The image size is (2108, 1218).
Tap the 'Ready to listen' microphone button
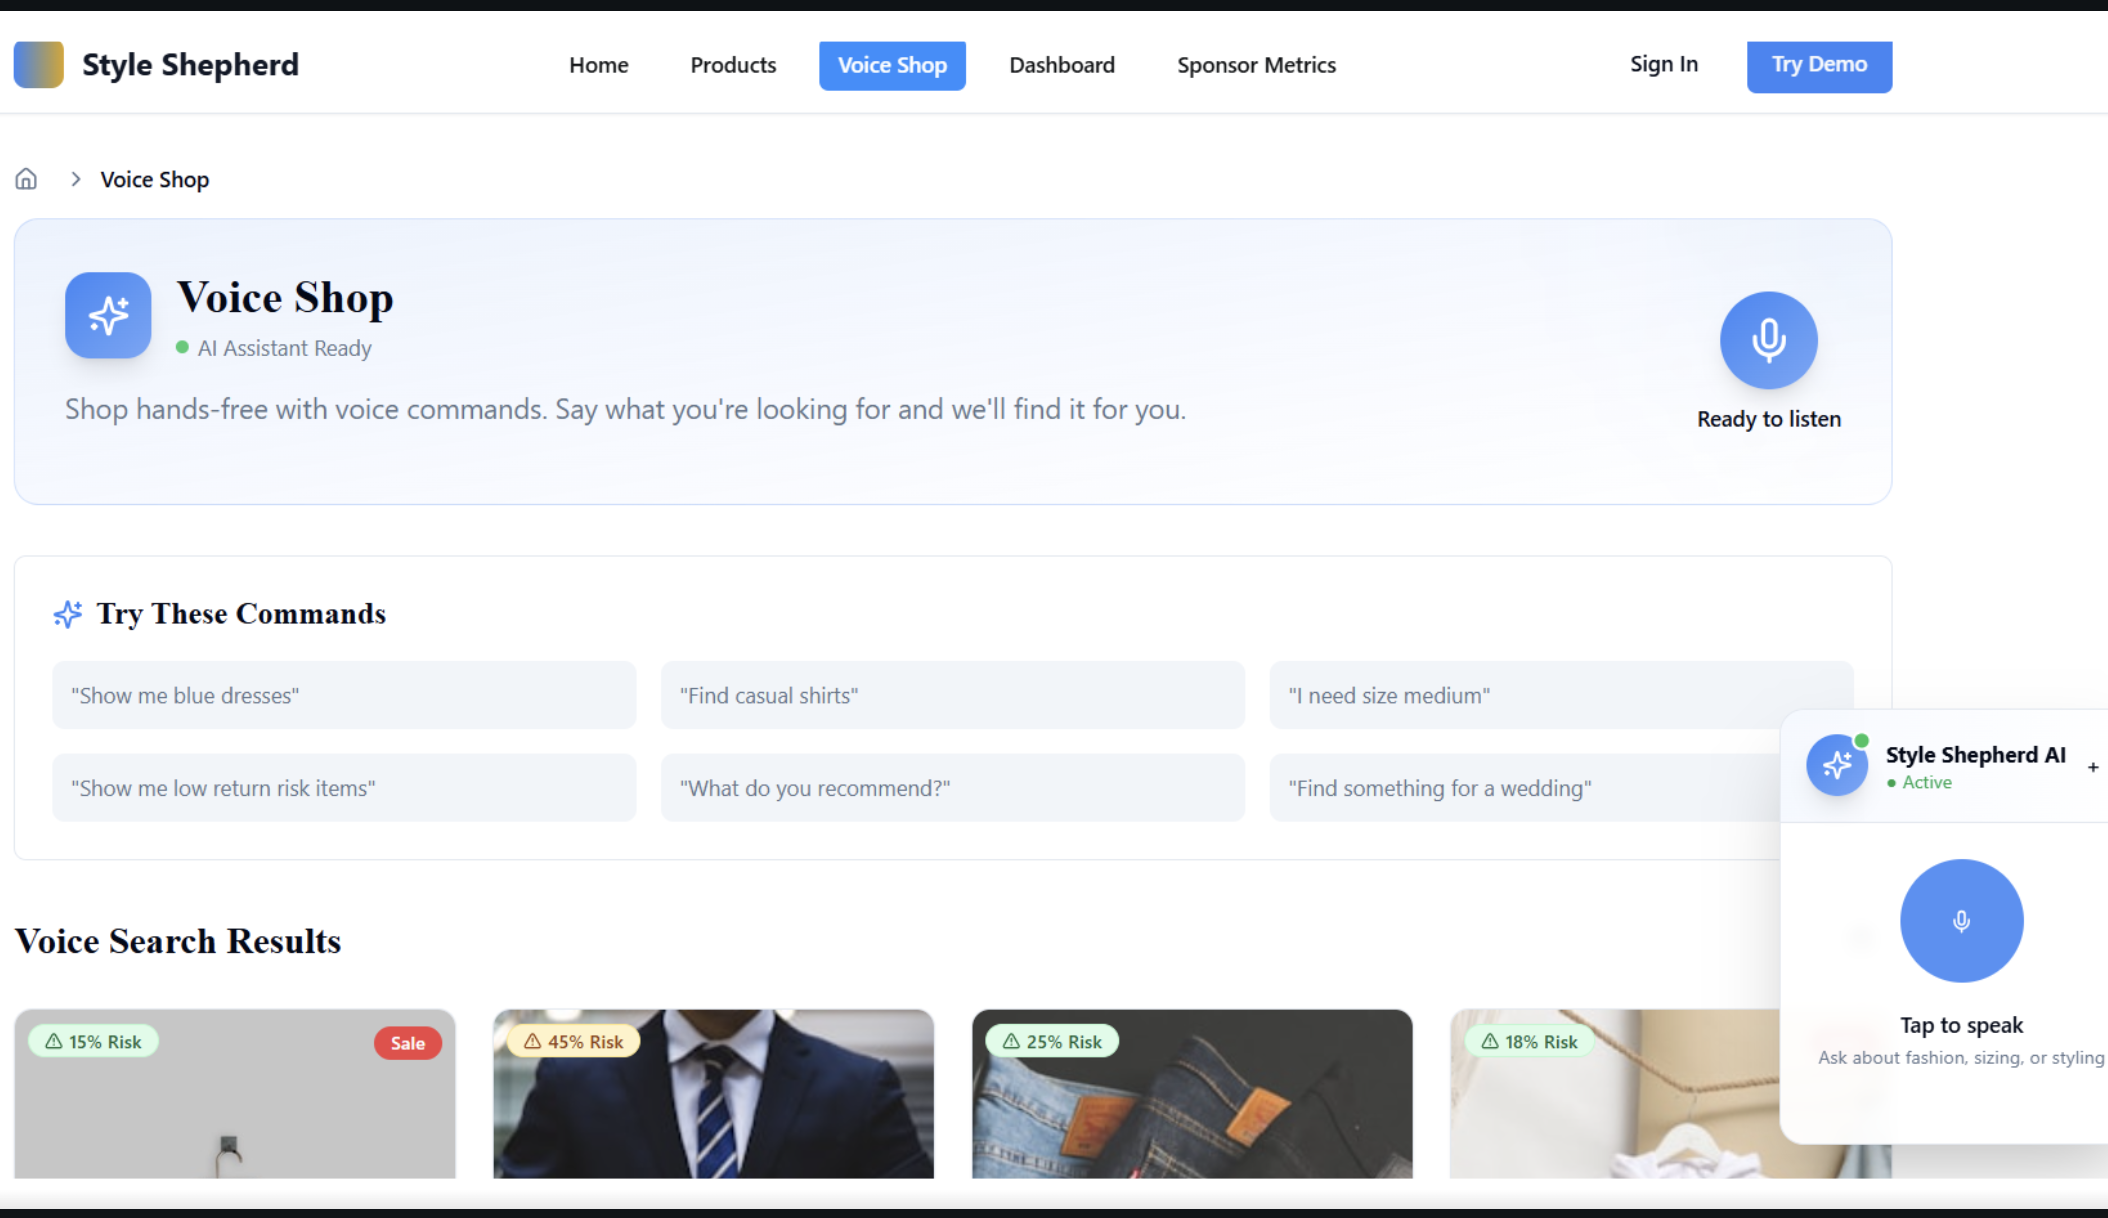pyautogui.click(x=1768, y=340)
